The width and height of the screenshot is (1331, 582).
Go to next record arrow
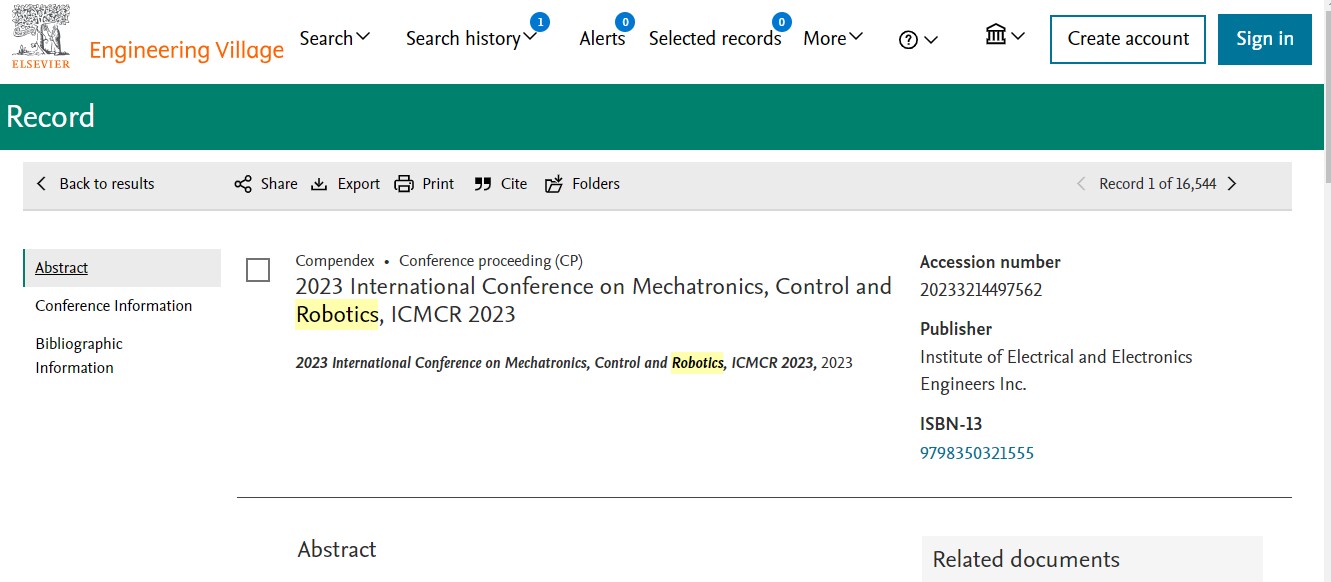(1232, 184)
